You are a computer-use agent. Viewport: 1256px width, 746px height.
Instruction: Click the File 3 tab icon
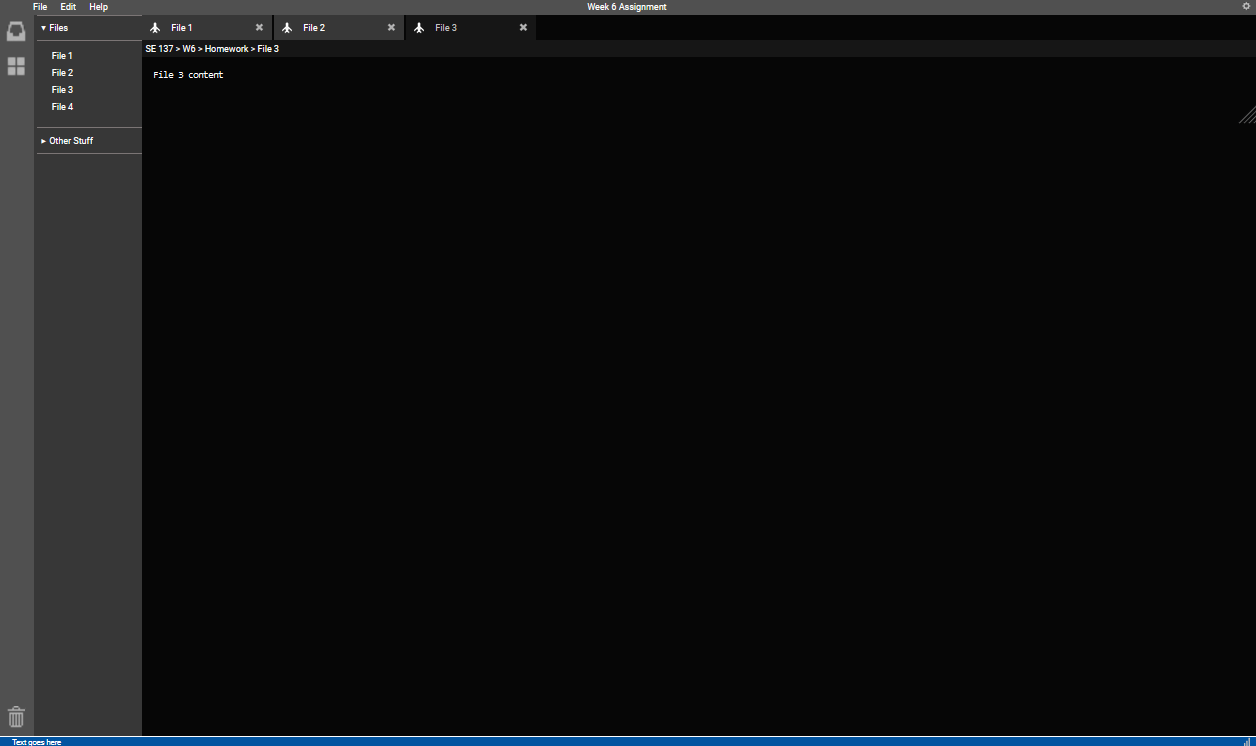click(419, 28)
